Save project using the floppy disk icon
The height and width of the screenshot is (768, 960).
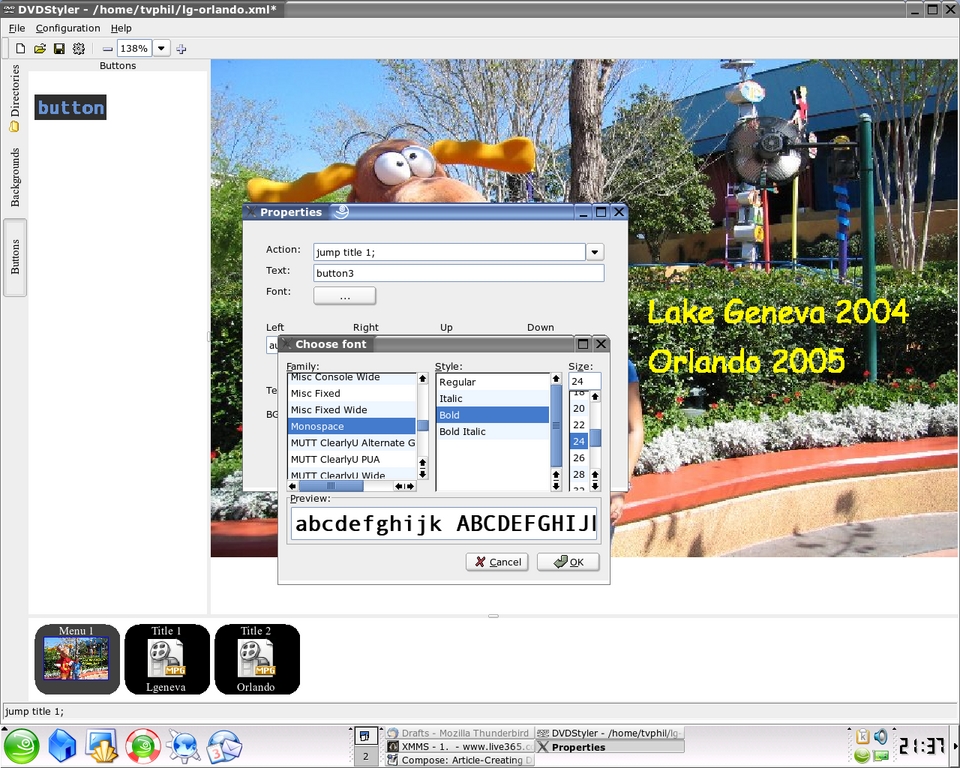59,48
